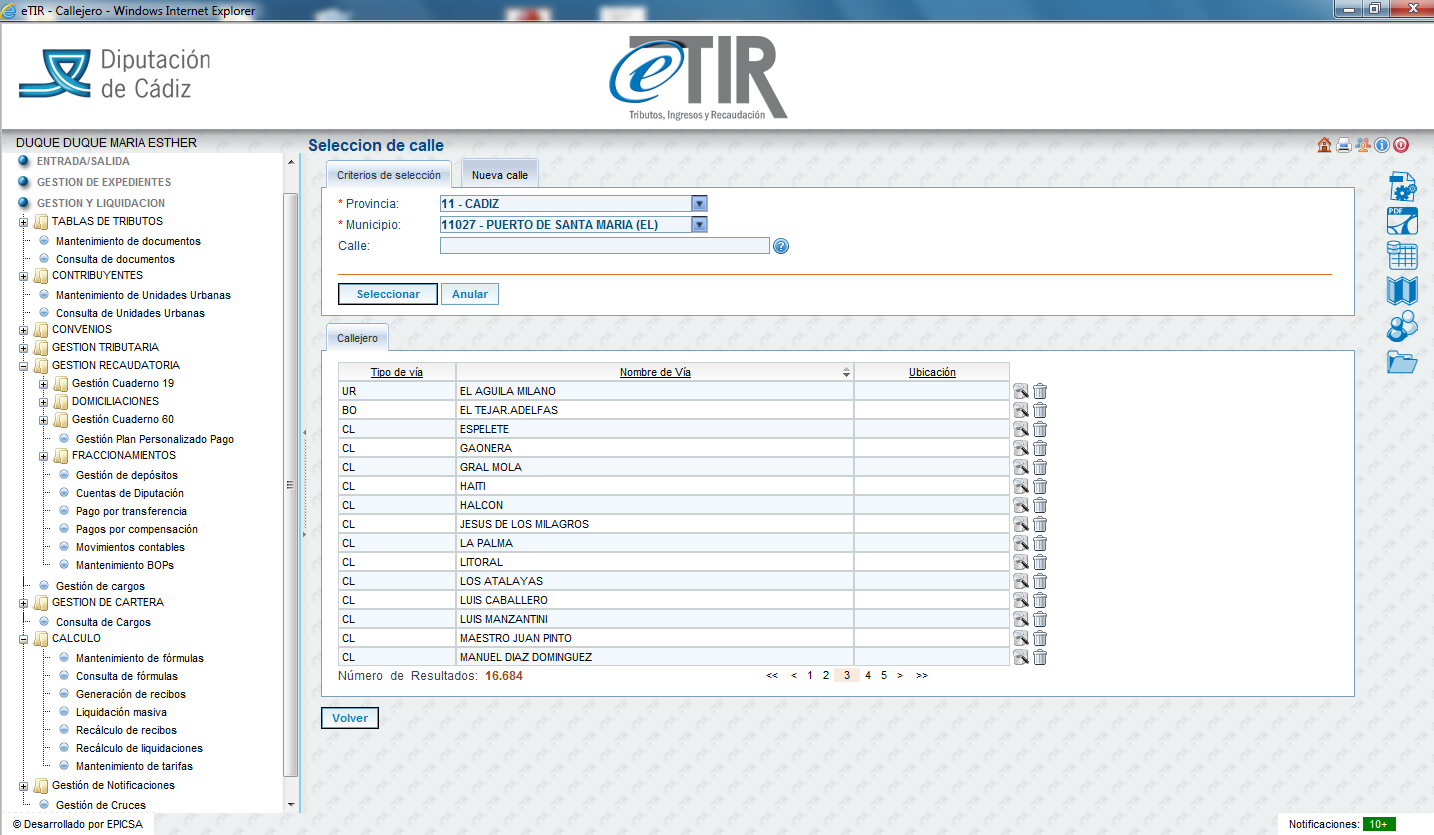Open the users icon in header toolbar
The image size is (1434, 835).
1363,145
